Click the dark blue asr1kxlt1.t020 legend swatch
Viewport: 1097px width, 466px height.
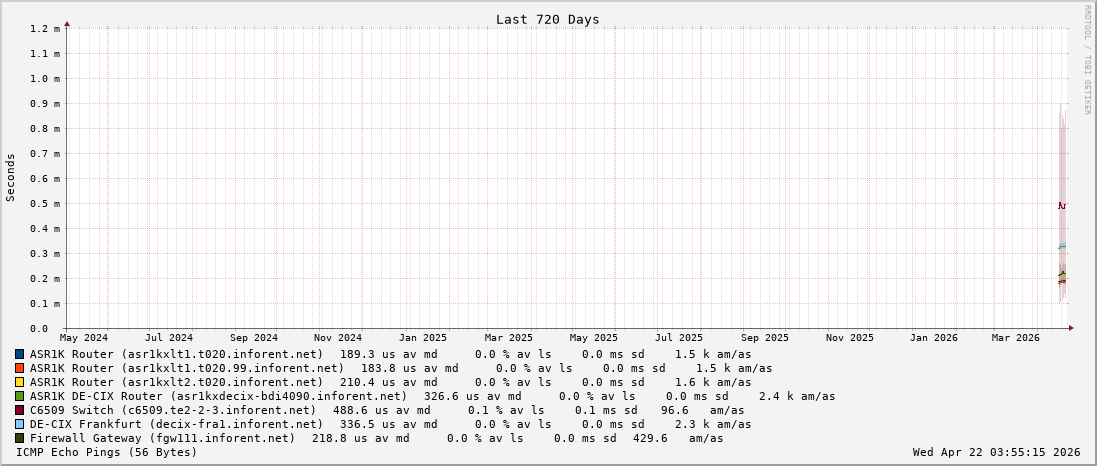pos(20,354)
